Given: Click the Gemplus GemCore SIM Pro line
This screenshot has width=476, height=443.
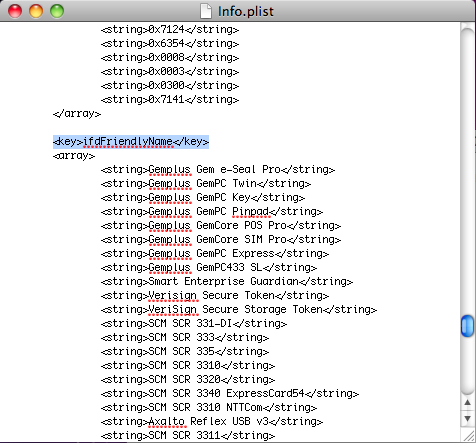Looking at the screenshot, I should tap(221, 240).
